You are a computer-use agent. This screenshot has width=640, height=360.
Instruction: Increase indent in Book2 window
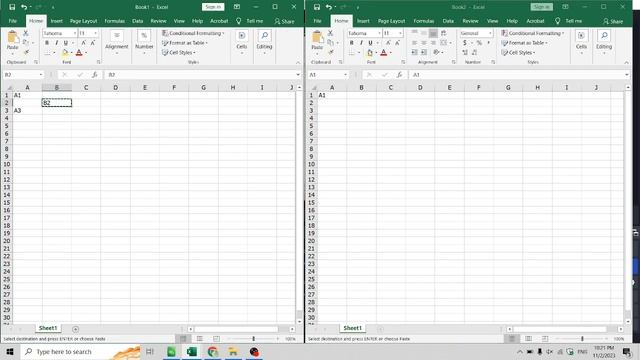(x=424, y=52)
